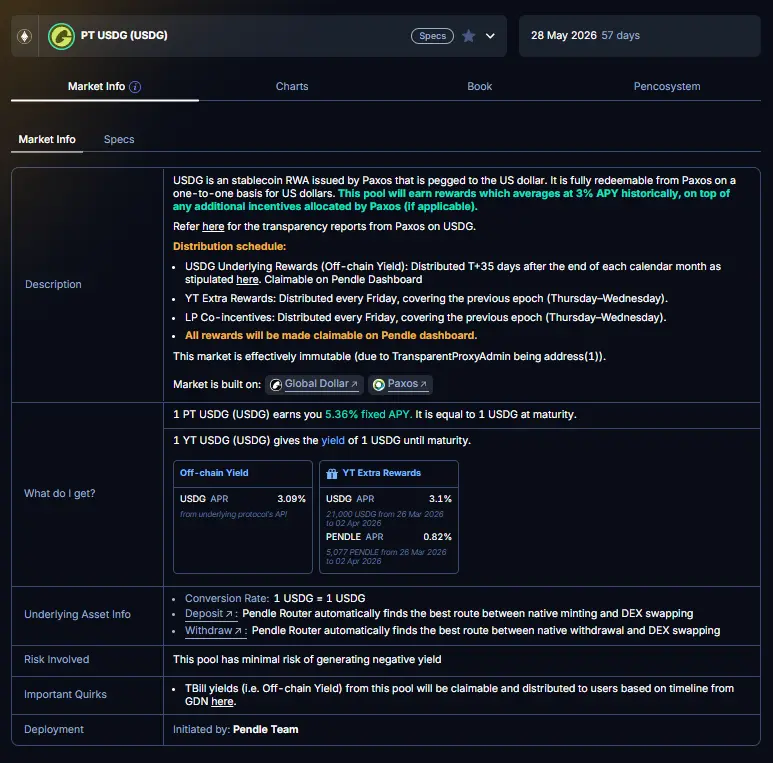Click the 'Conversion Rate:' label

coord(227,598)
